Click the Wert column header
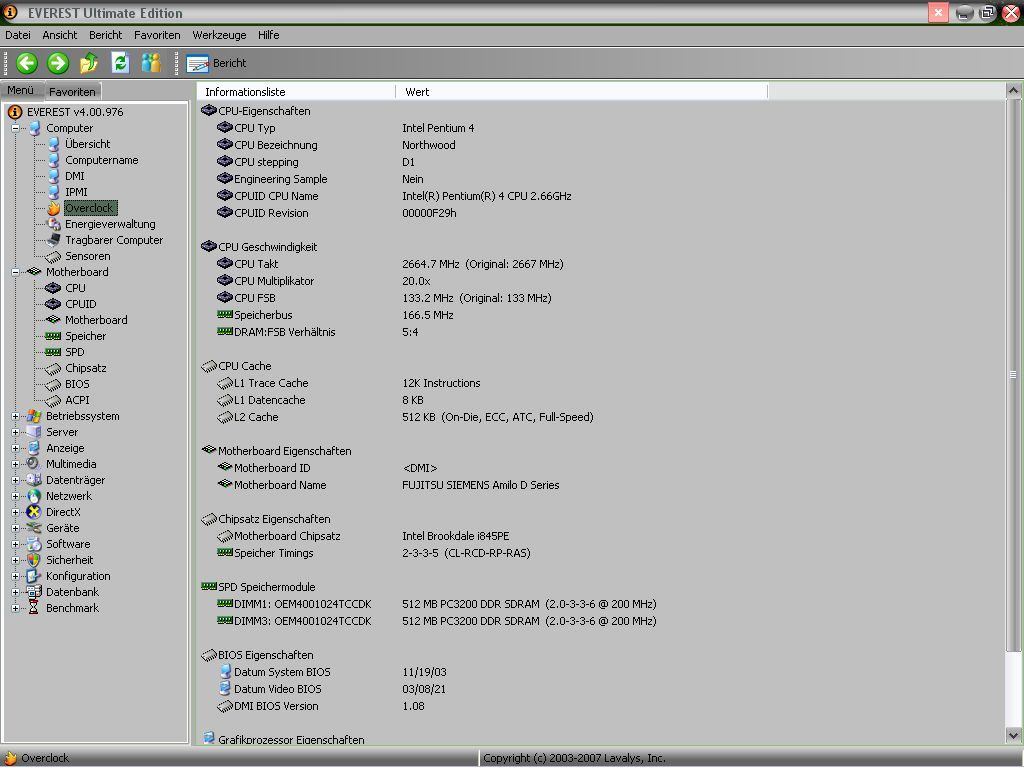Image resolution: width=1024 pixels, height=768 pixels. pos(581,92)
